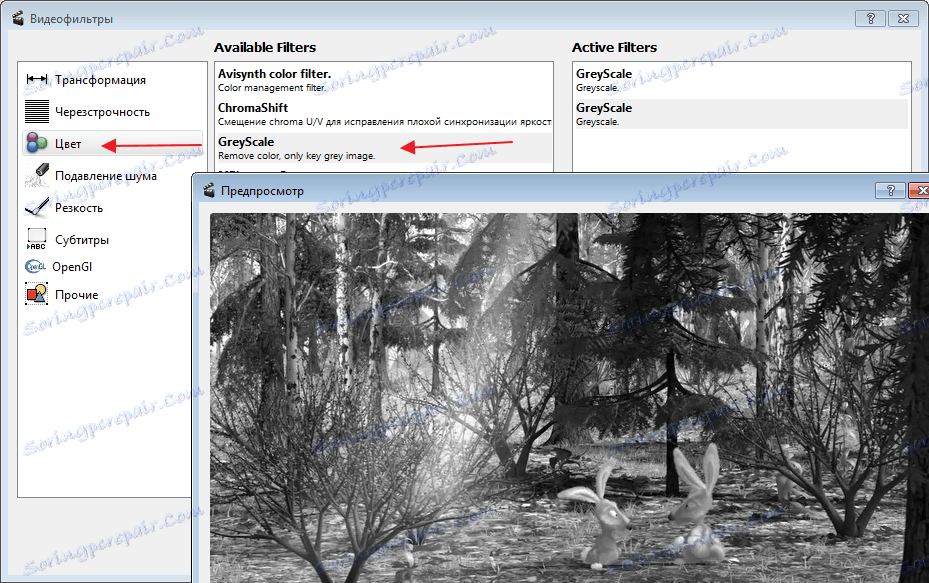The height and width of the screenshot is (583, 929).
Task: Select GreyScale in Available Filters list
Action: [x=384, y=148]
